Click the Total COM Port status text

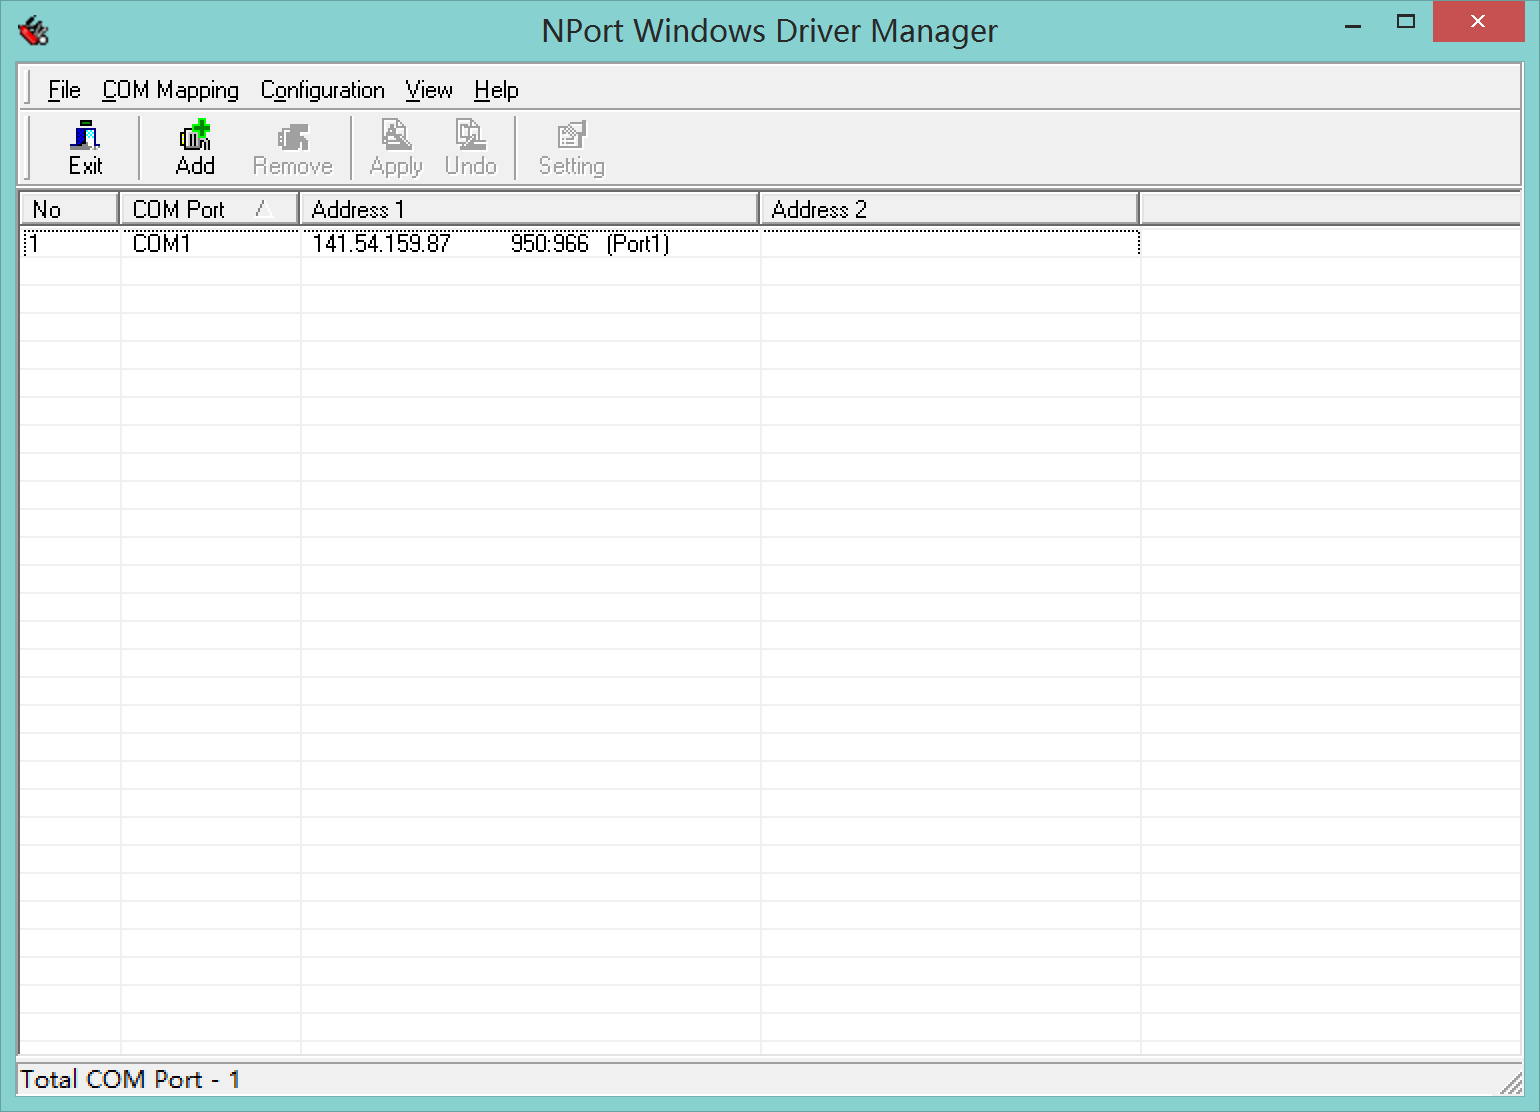click(130, 1079)
